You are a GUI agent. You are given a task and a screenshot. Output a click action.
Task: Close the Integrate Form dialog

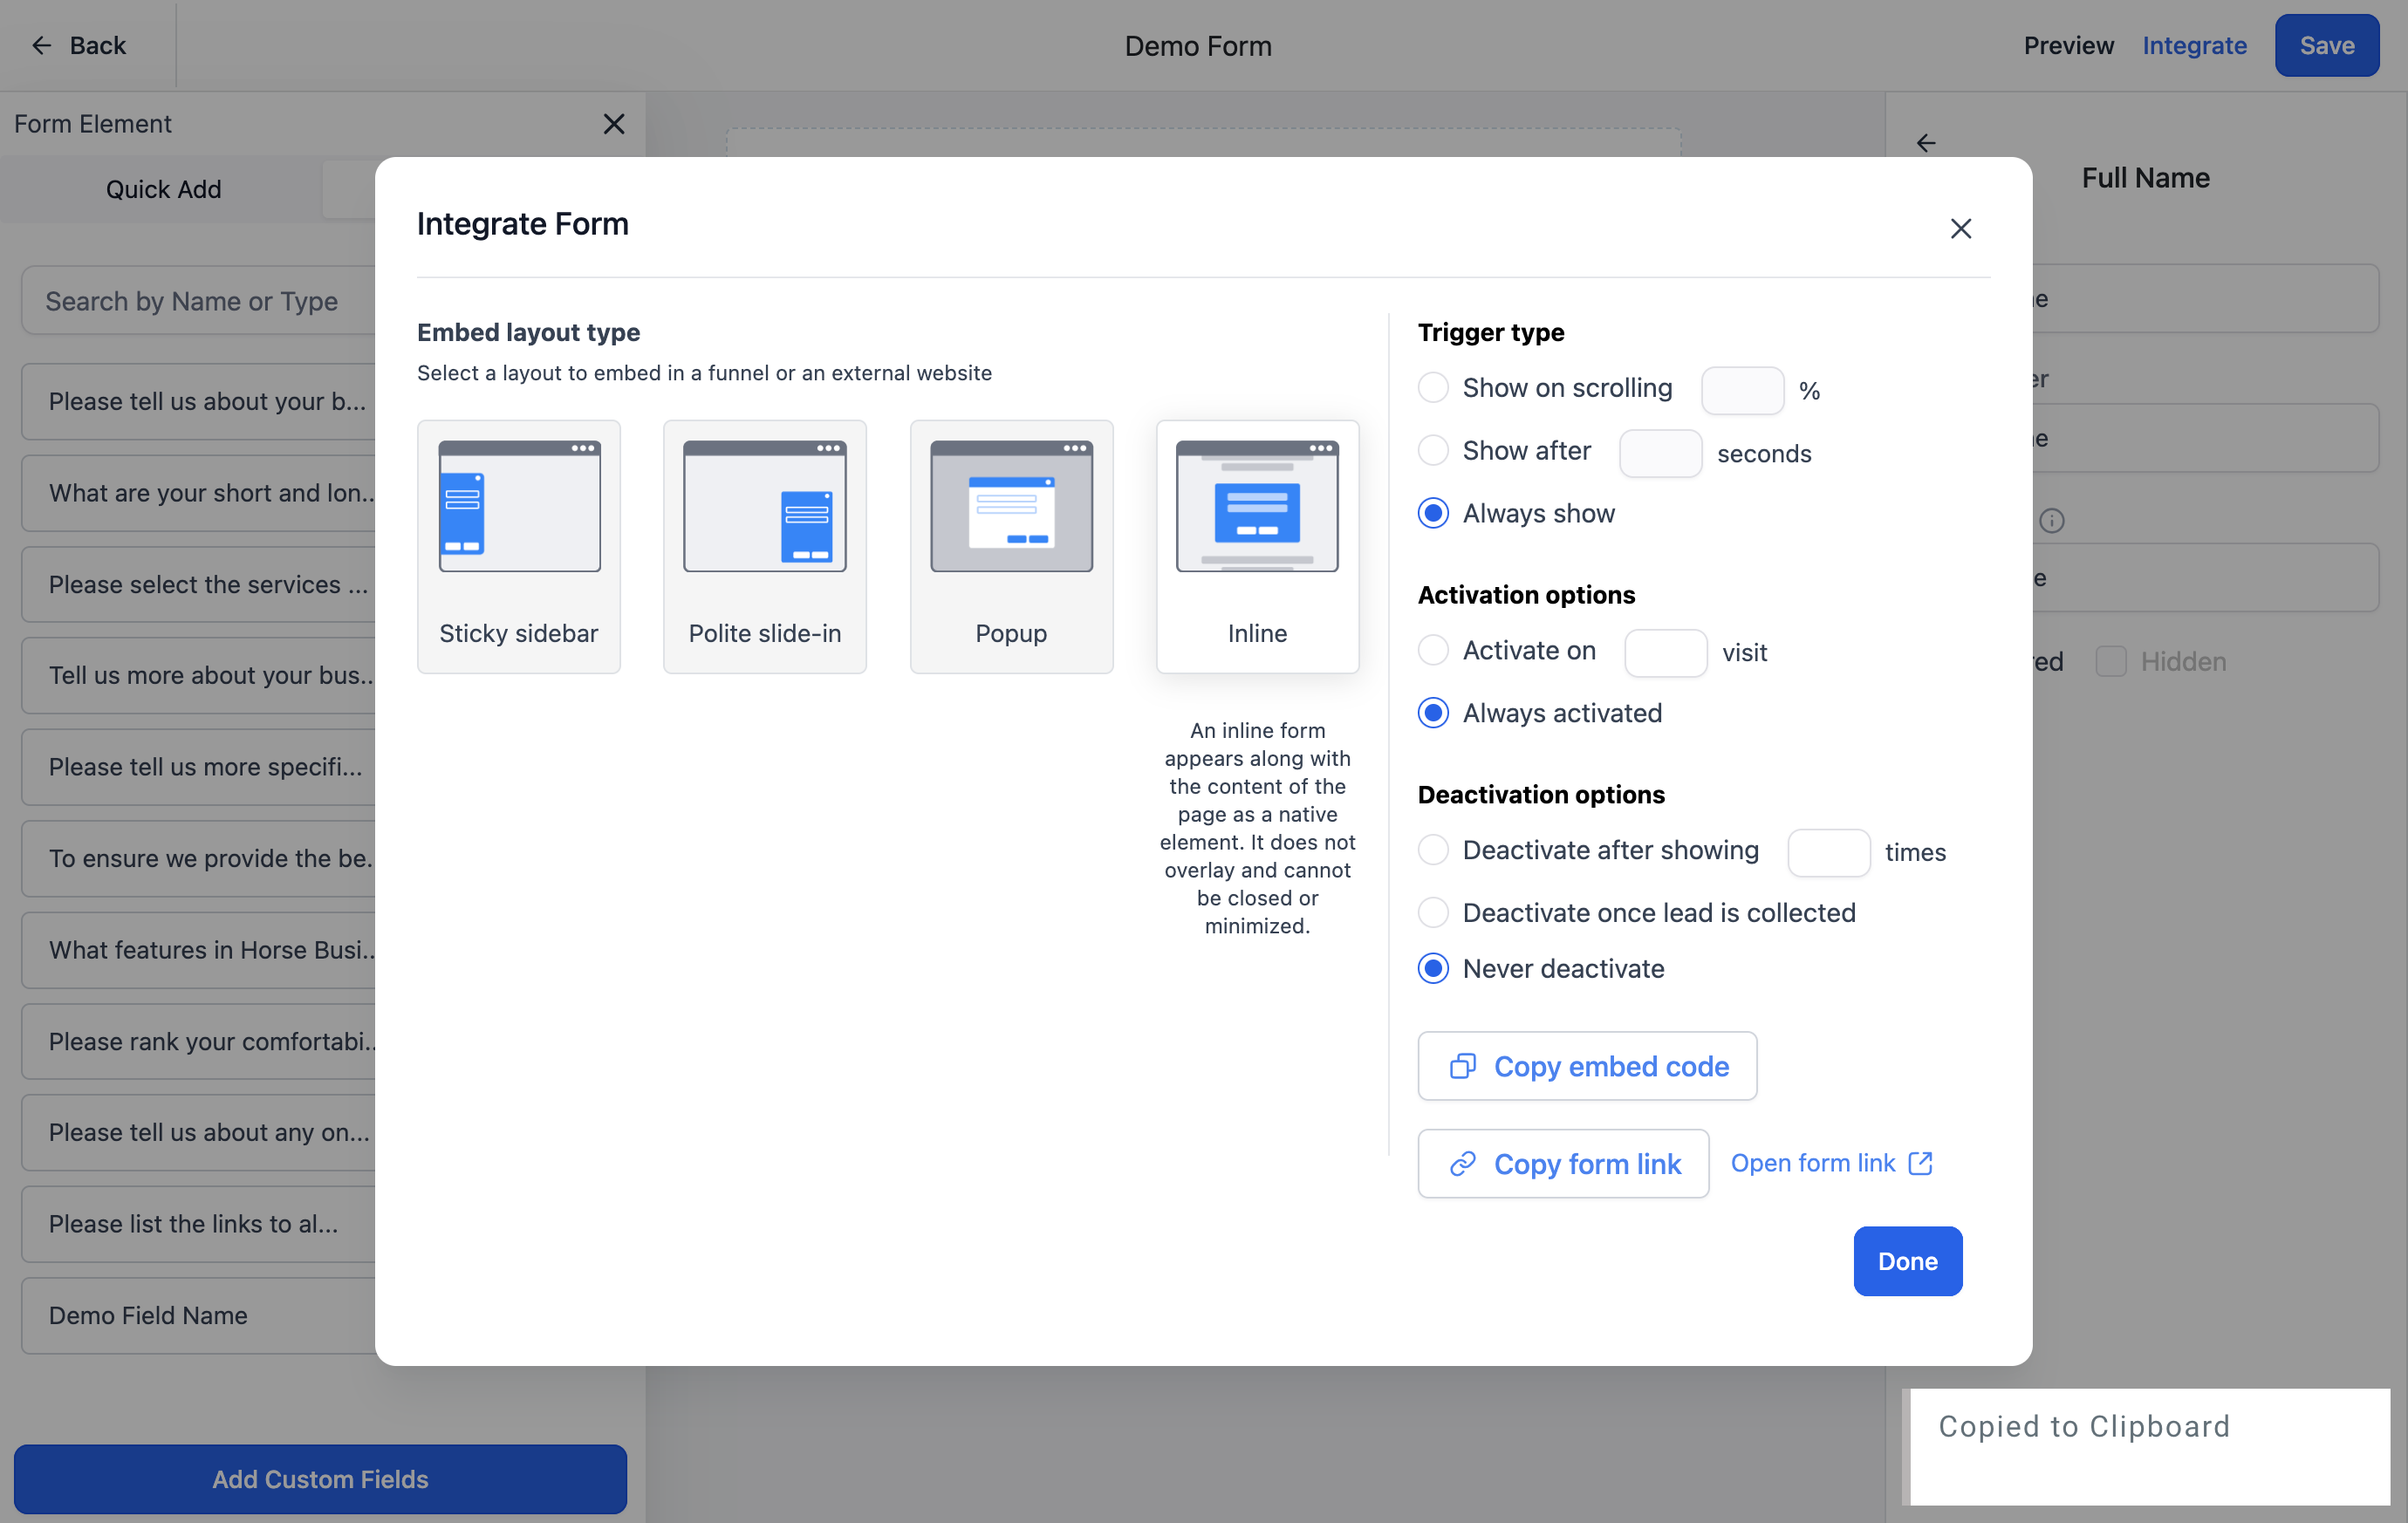[1960, 228]
